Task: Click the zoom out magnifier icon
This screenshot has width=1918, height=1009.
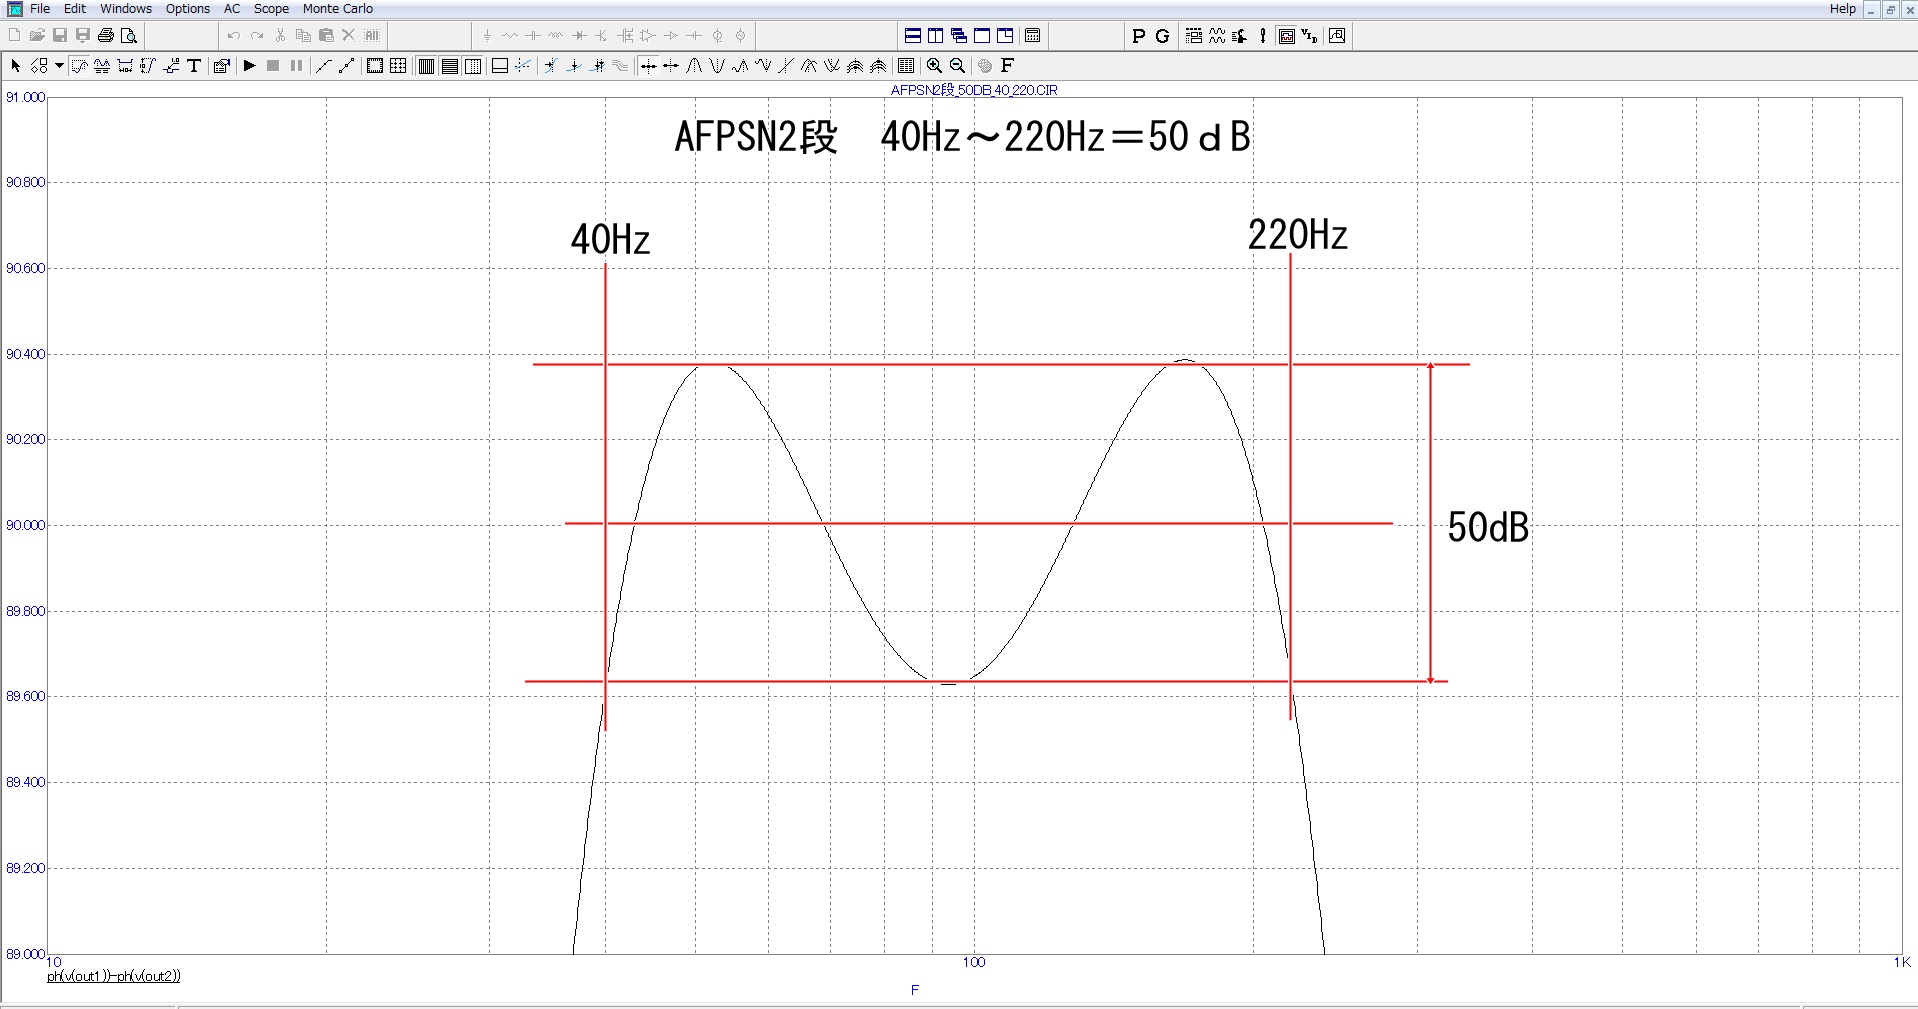Action: tap(957, 66)
